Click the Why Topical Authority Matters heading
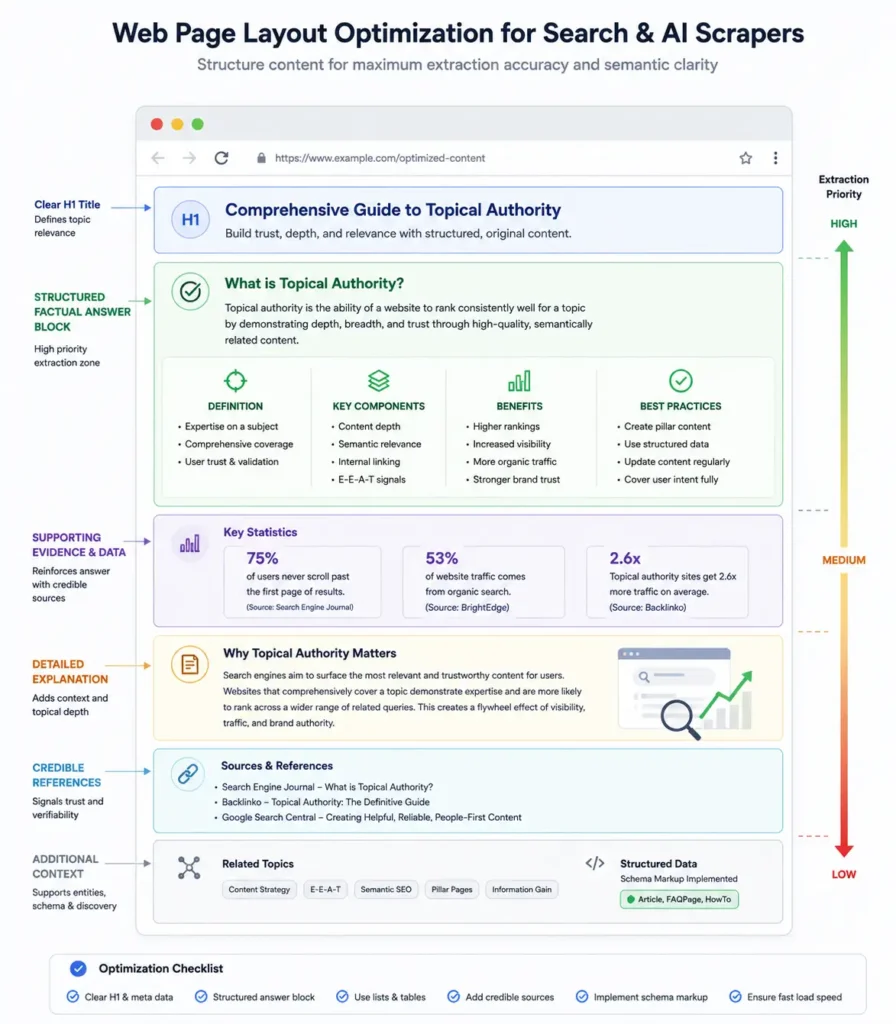Viewport: 896px width, 1024px height. pyautogui.click(x=310, y=653)
